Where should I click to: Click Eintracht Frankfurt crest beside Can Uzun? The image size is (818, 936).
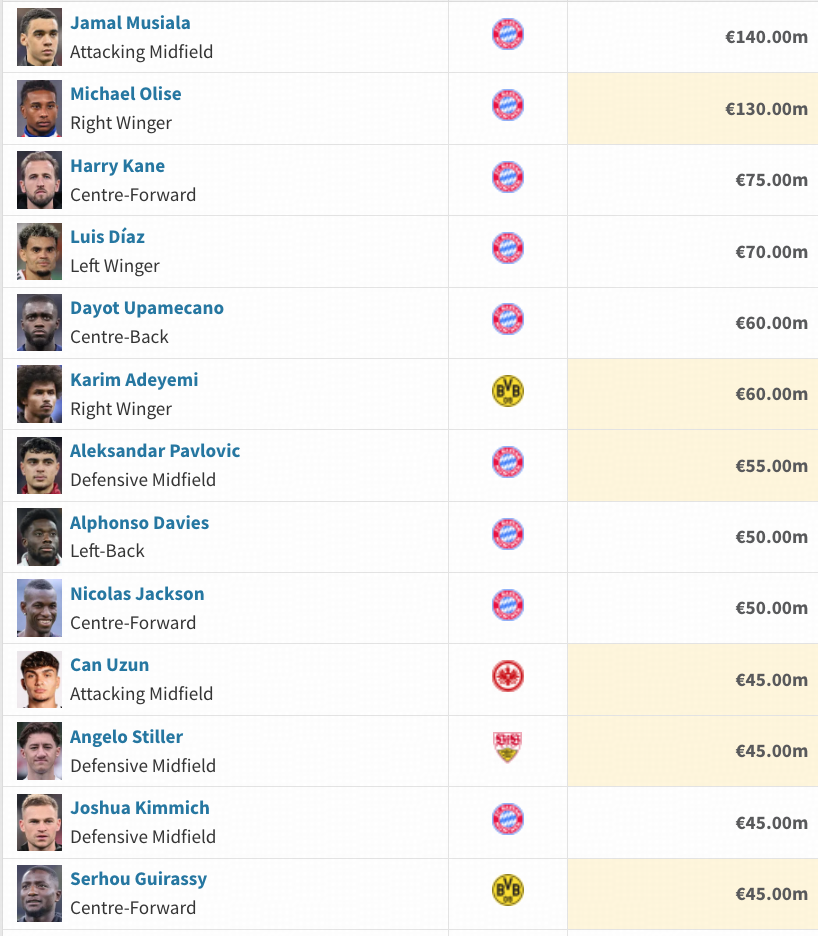508,677
